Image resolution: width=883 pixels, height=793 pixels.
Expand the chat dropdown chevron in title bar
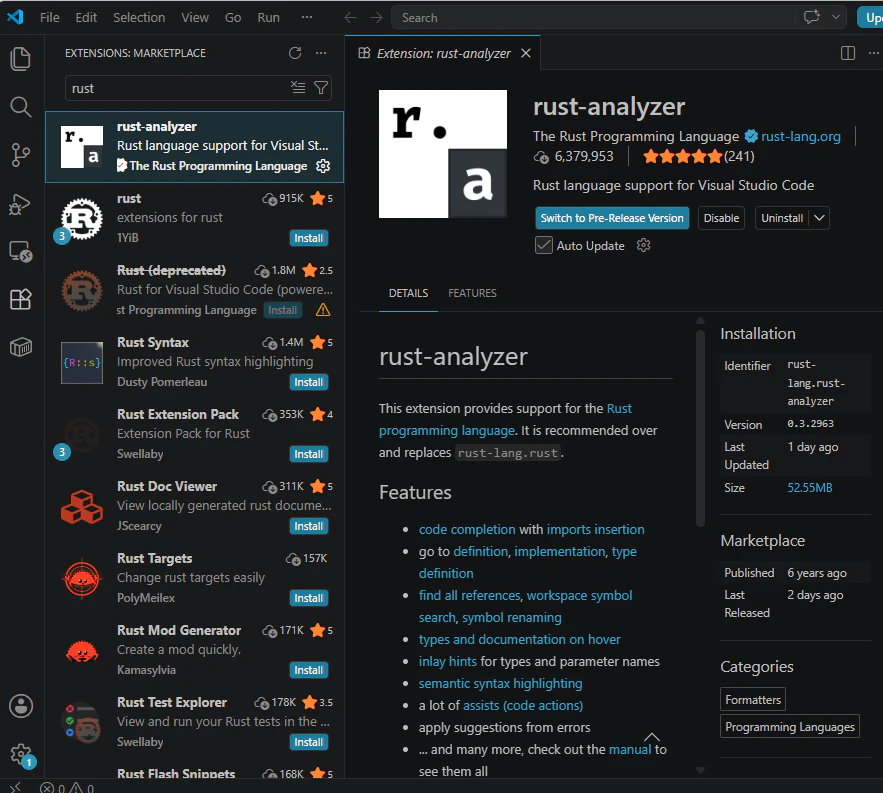(x=836, y=17)
